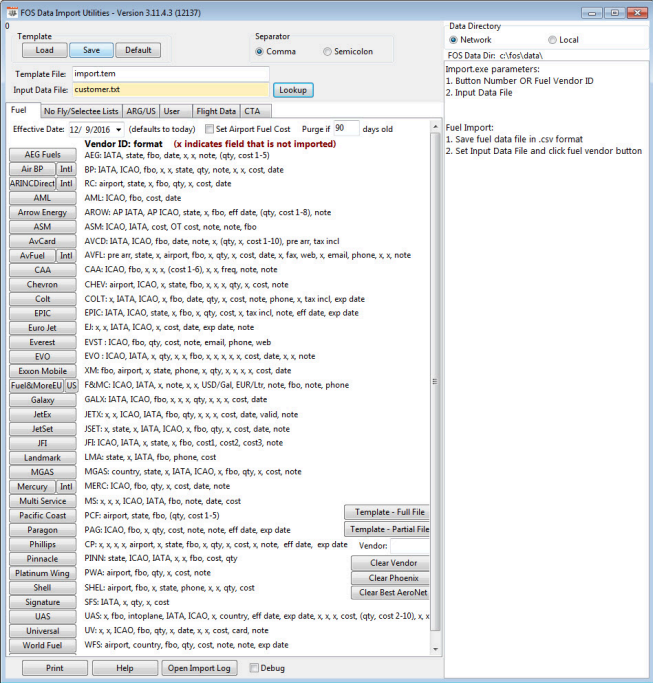The width and height of the screenshot is (653, 683).
Task: Click the Clear Phoenix button
Action: click(391, 578)
